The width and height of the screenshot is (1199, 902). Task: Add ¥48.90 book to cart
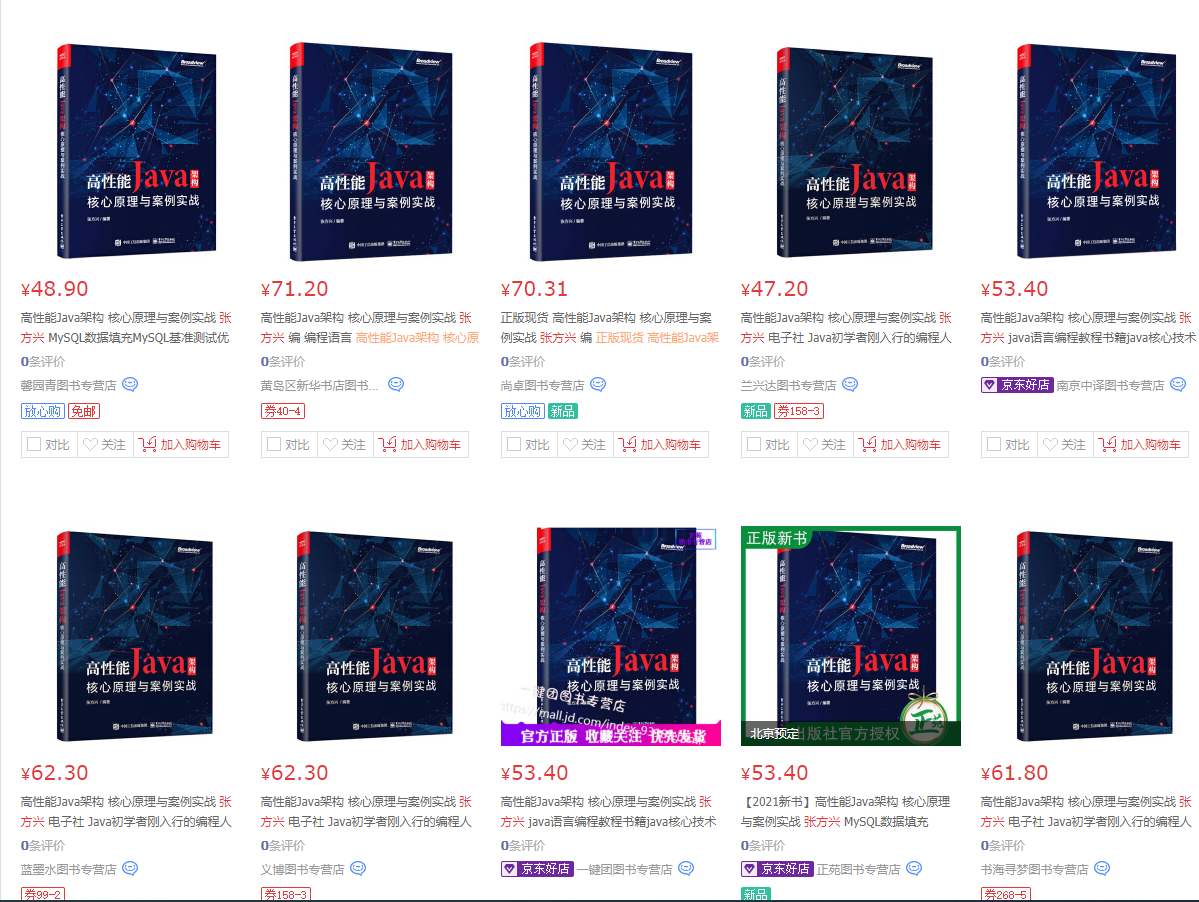click(180, 444)
